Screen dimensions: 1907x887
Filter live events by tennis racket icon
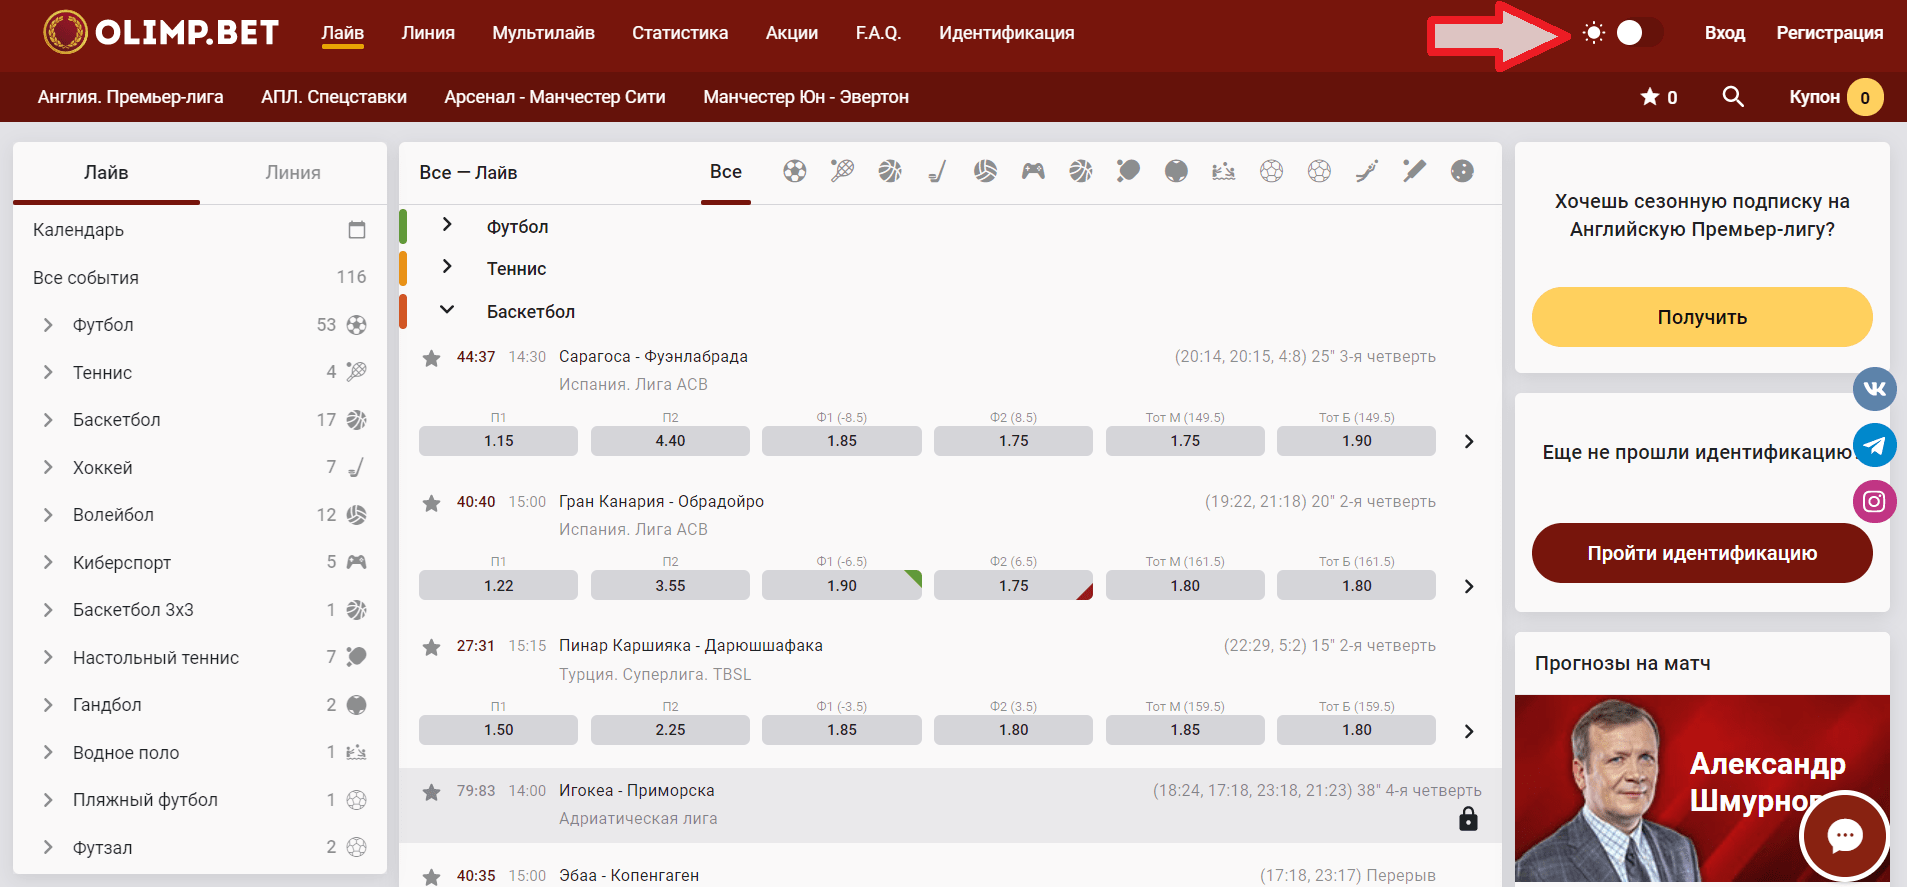pyautogui.click(x=842, y=171)
